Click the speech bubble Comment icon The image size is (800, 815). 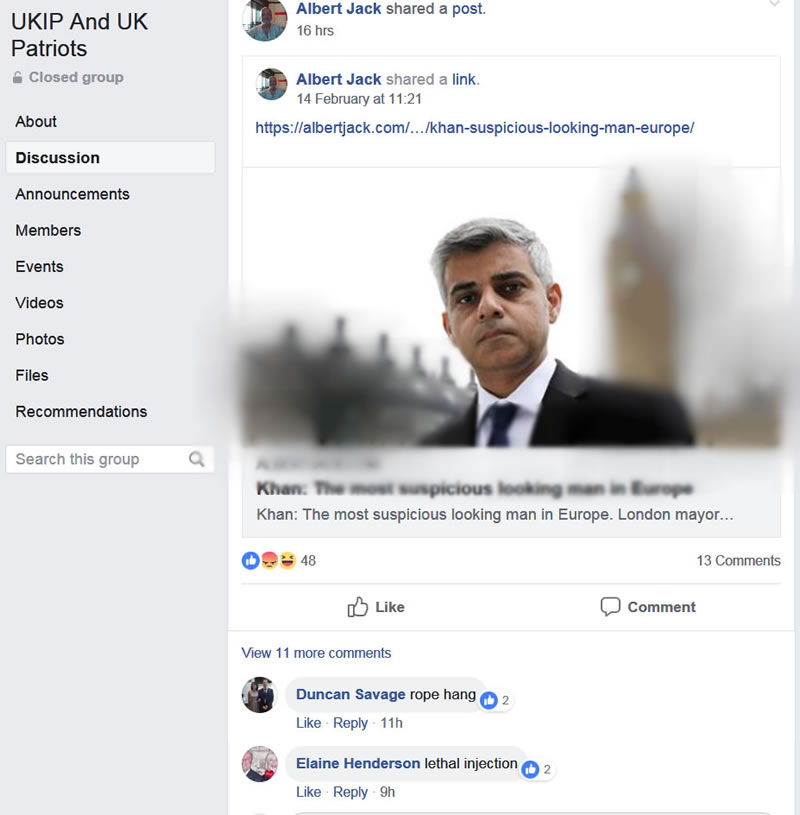(610, 607)
